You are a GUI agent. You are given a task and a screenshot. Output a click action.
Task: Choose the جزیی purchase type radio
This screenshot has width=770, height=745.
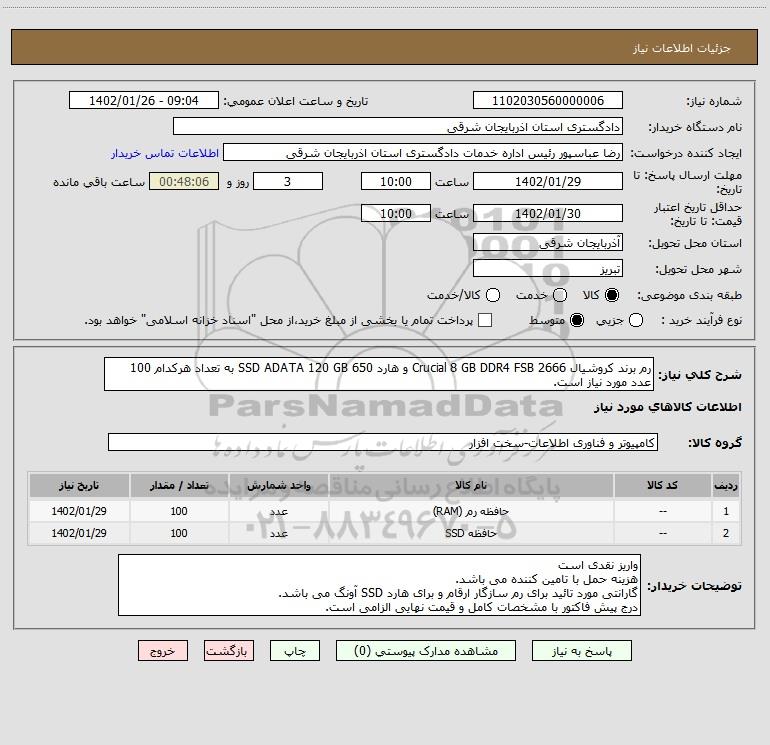click(636, 320)
